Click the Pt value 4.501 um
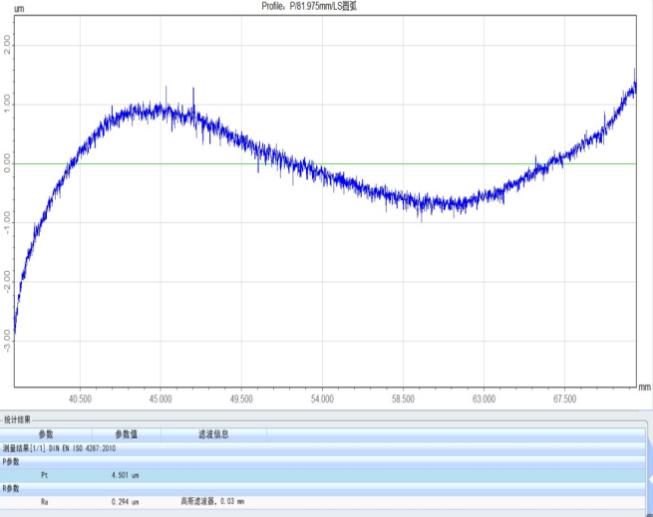The height and width of the screenshot is (517, 653). tap(125, 475)
